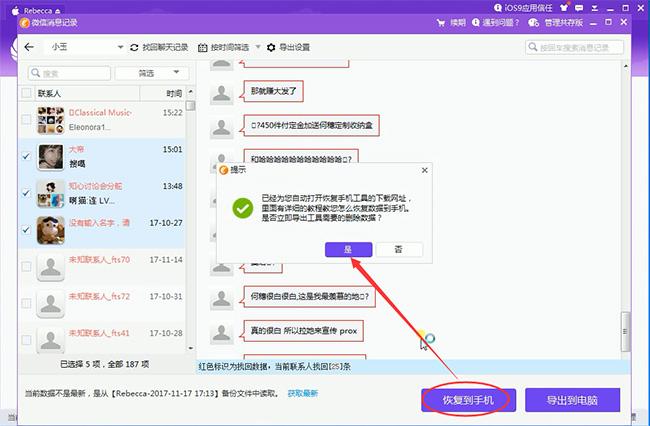Click the message record search field
The image size is (650, 426).
pos(575,47)
